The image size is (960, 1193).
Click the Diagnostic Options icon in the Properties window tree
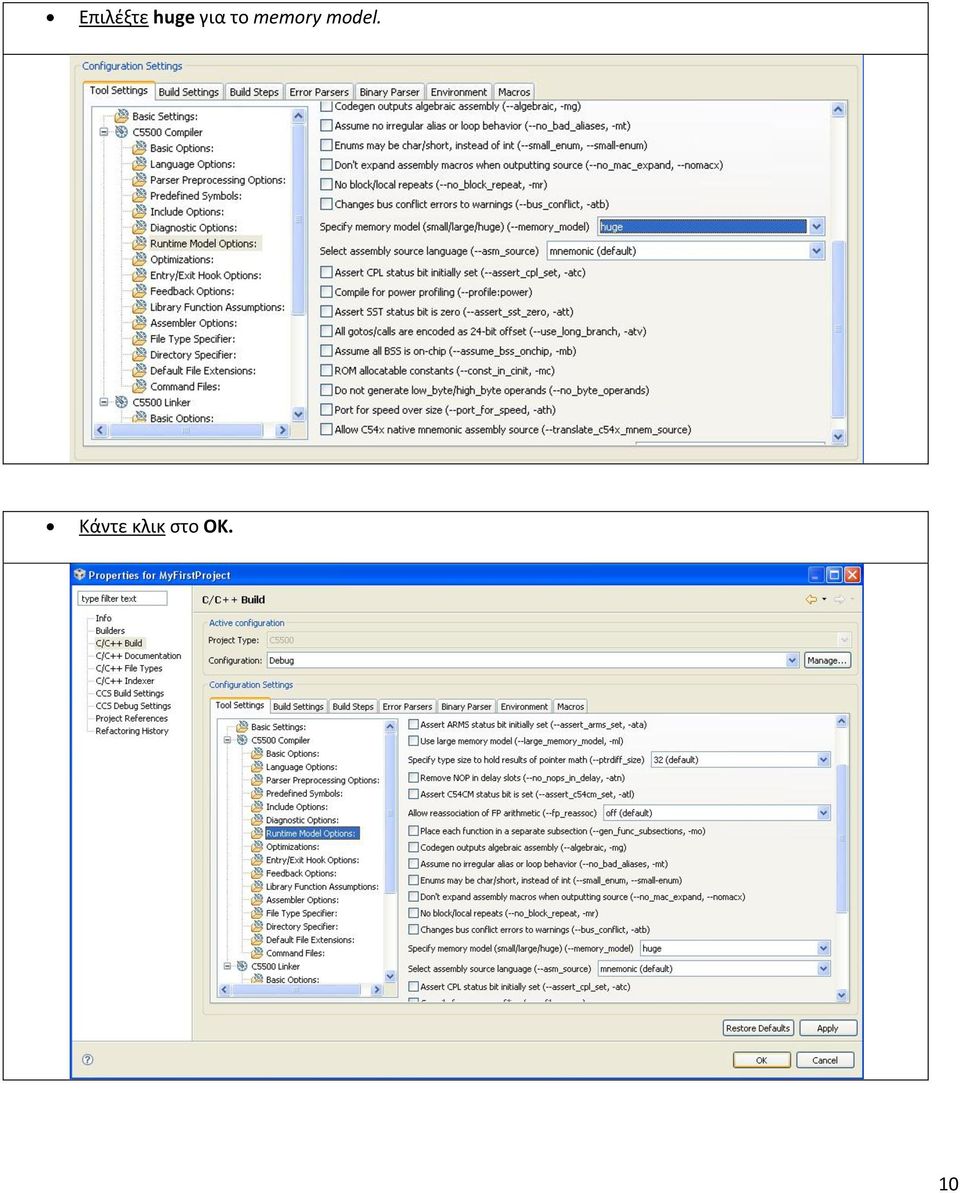257,820
